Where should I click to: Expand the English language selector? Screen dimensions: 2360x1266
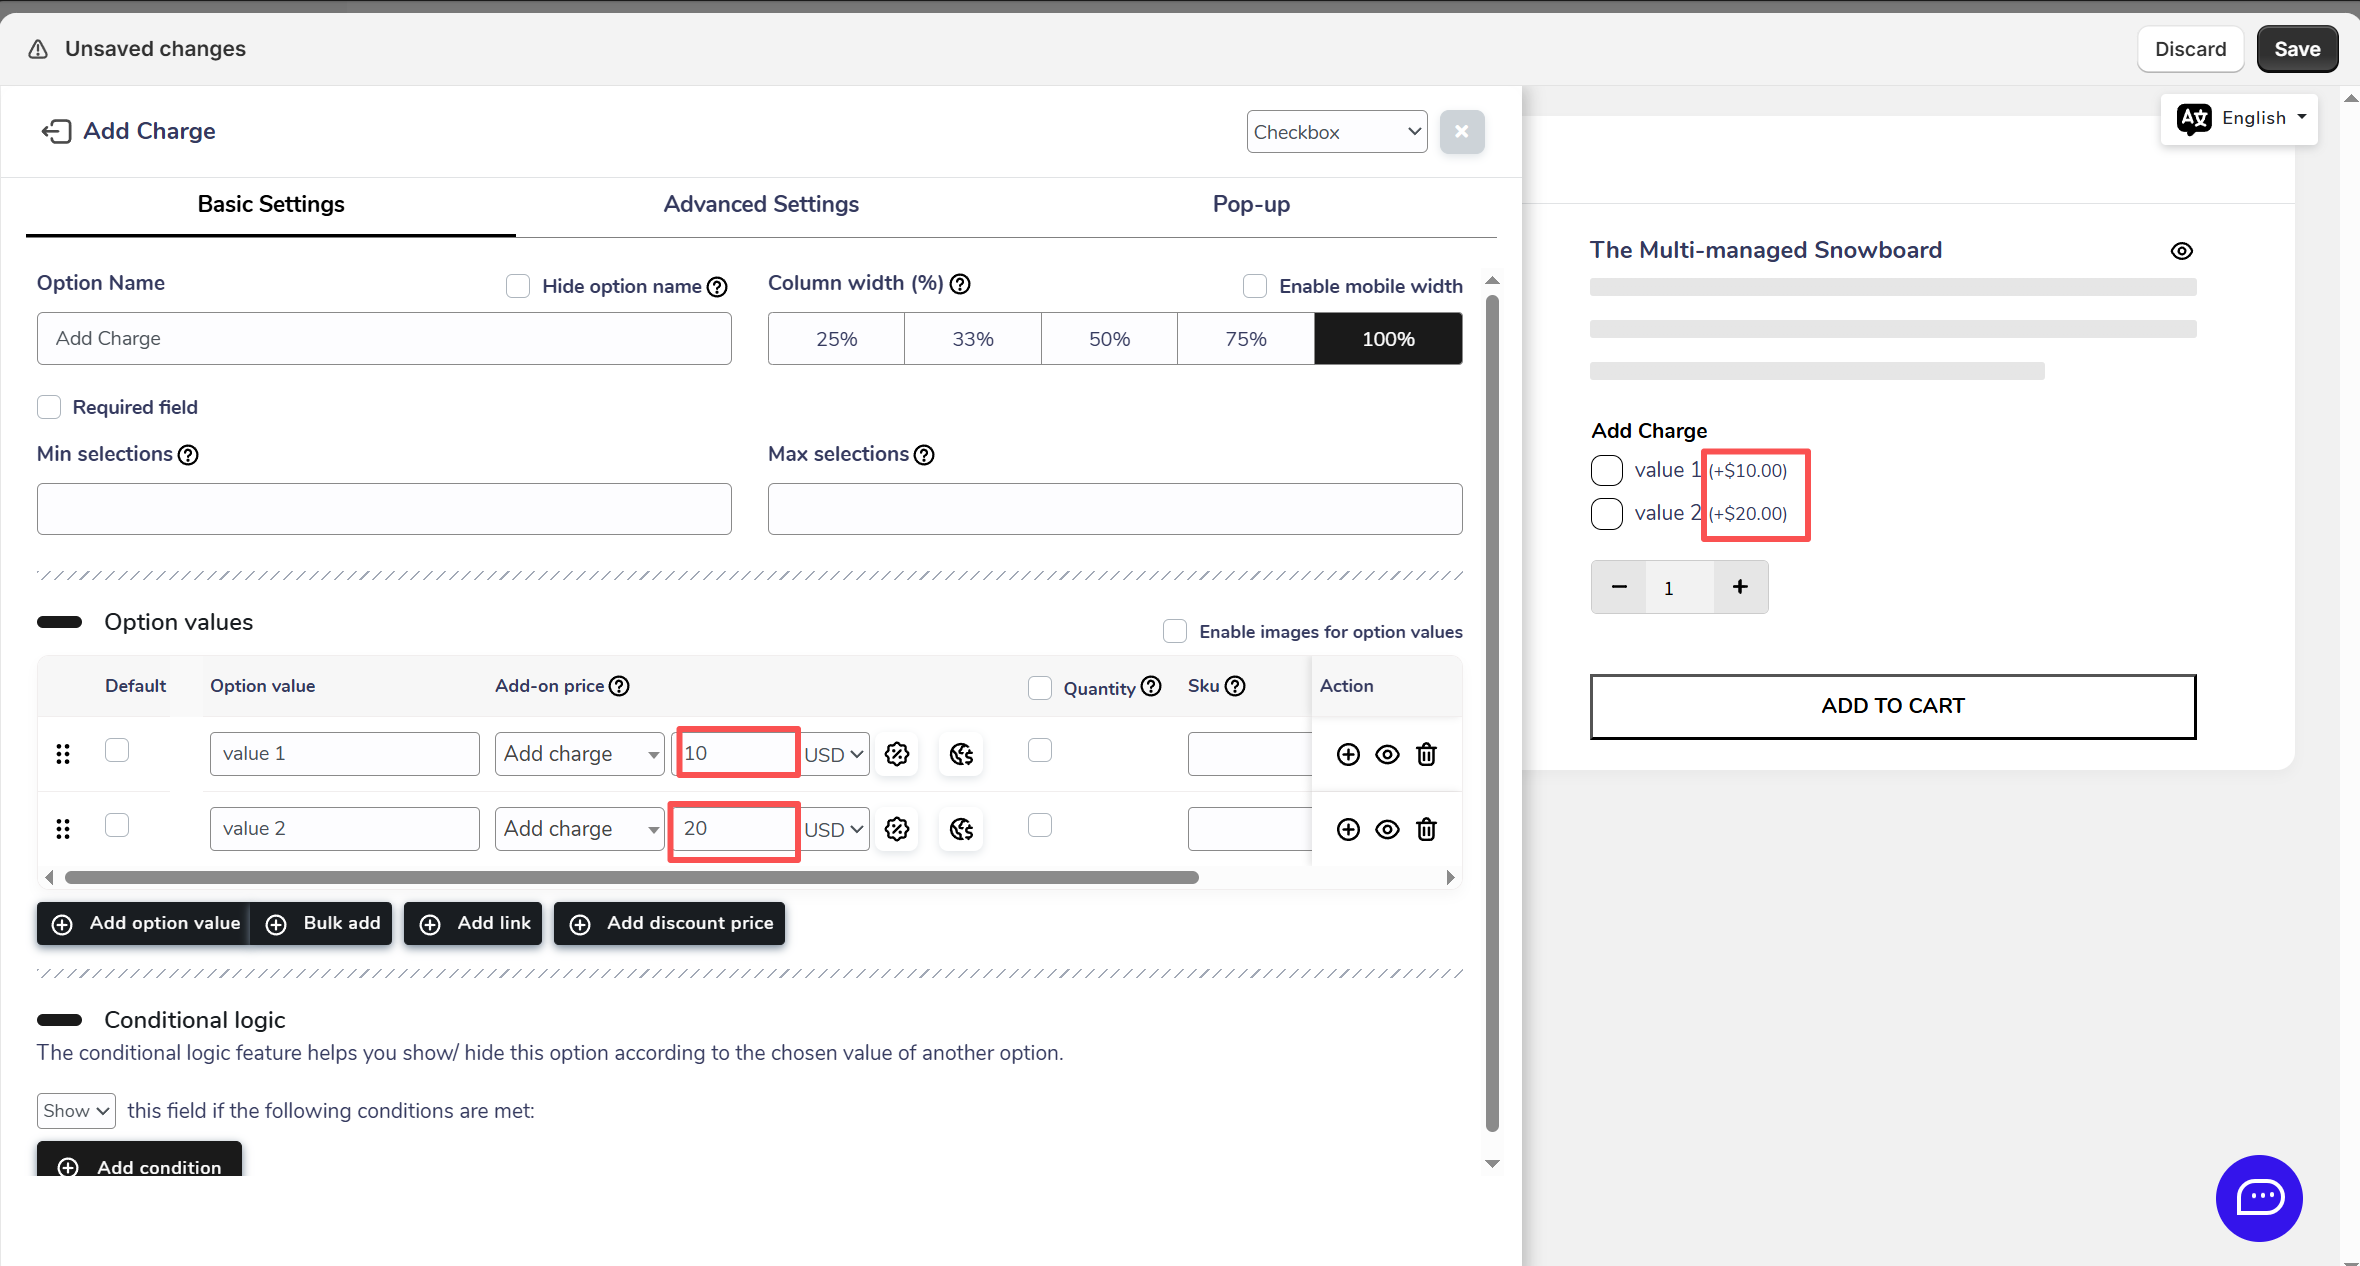coord(2240,118)
